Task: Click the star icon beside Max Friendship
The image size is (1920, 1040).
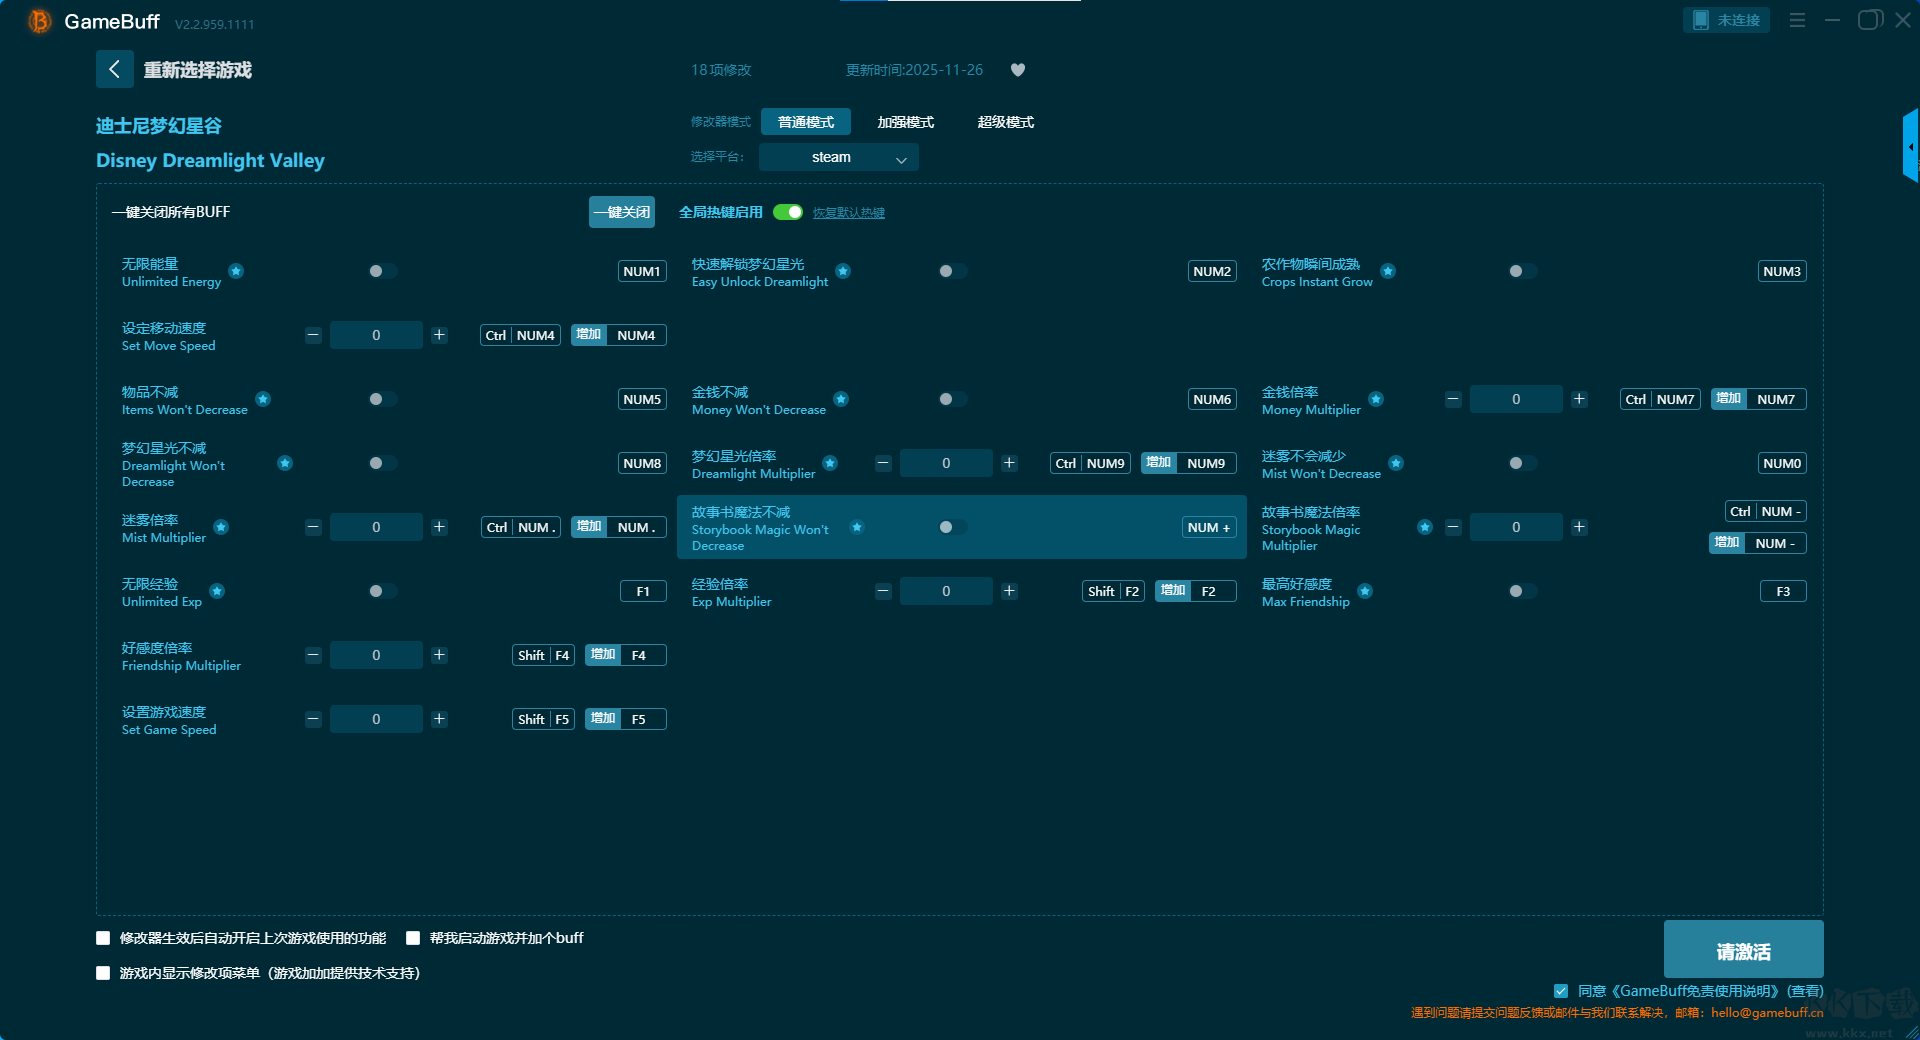Action: coord(1365,591)
